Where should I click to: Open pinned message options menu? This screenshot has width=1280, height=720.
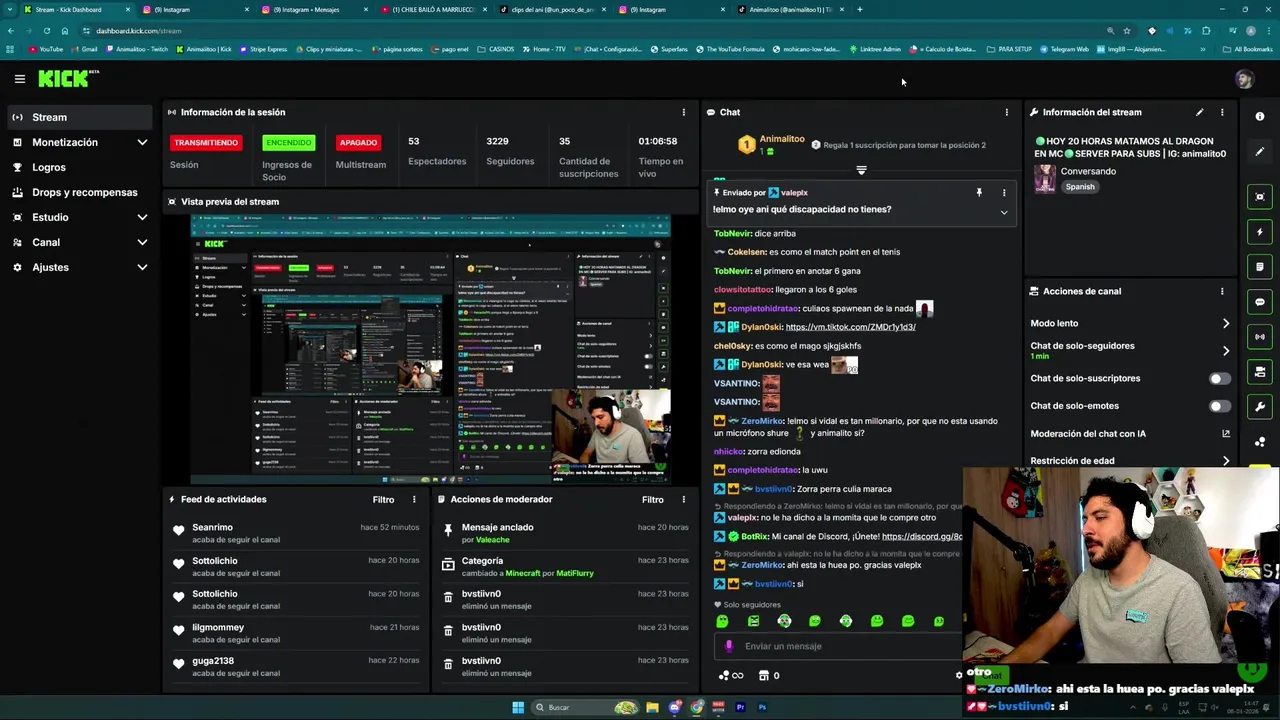click(1004, 192)
